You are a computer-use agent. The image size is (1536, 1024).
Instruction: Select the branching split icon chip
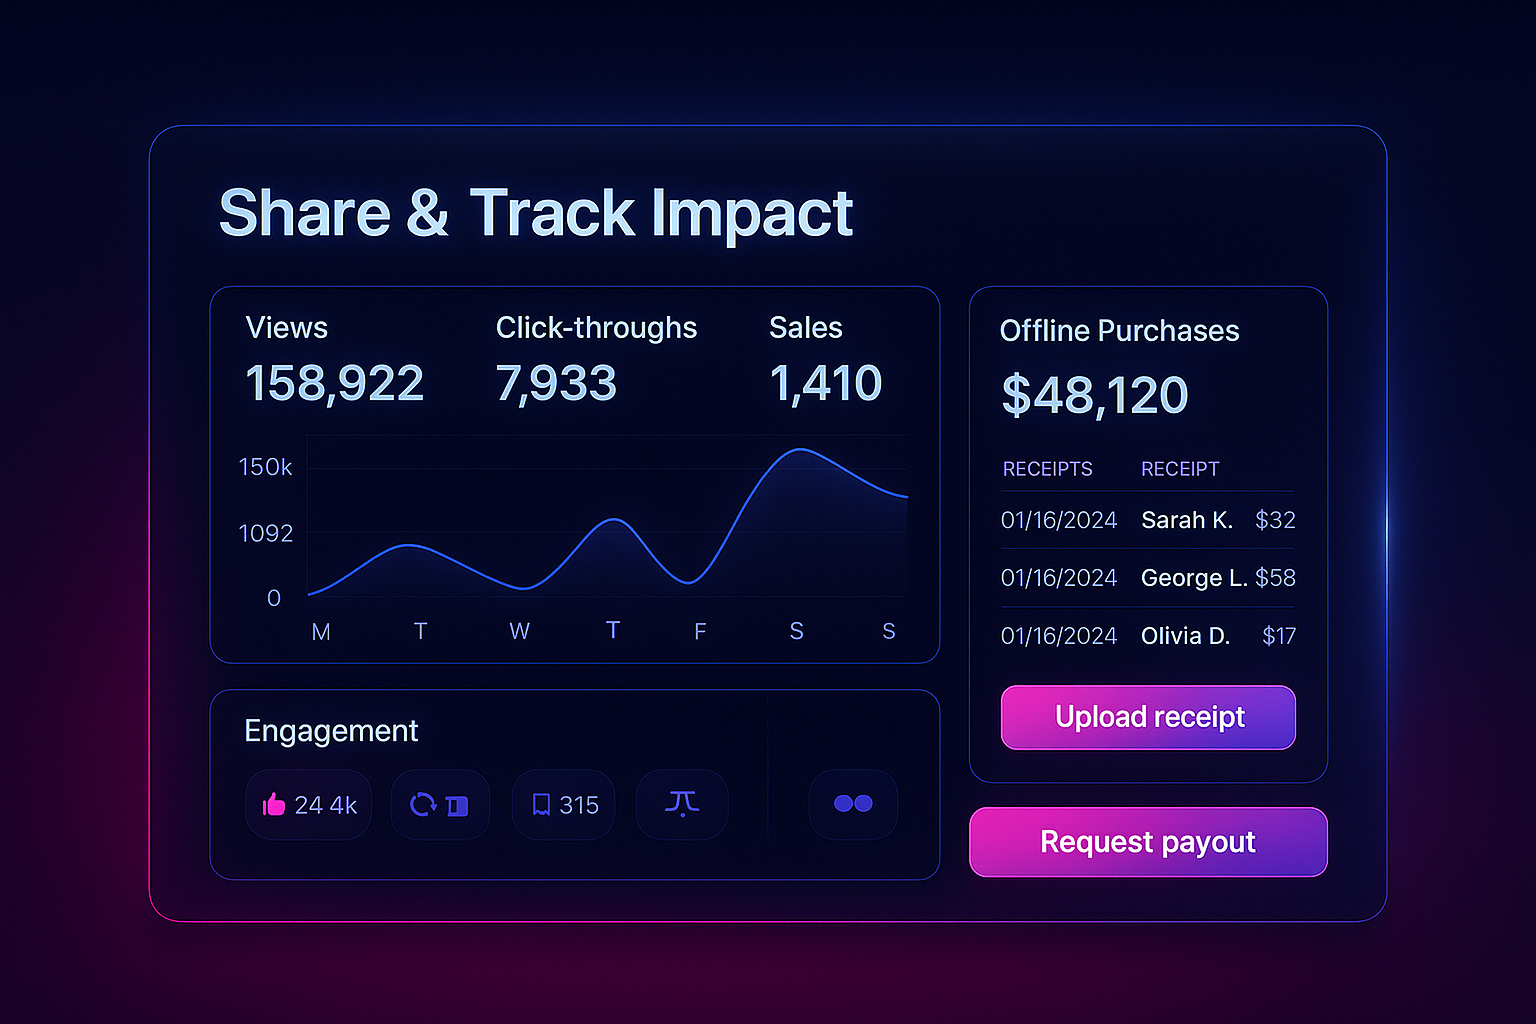tap(682, 803)
